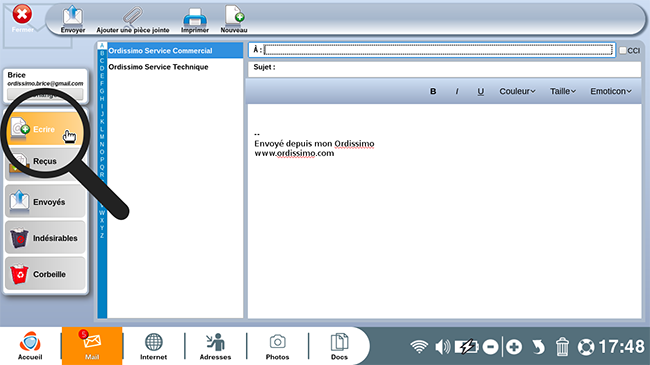Open help with the lifebuoy icon
The width and height of the screenshot is (650, 365).
(x=586, y=347)
